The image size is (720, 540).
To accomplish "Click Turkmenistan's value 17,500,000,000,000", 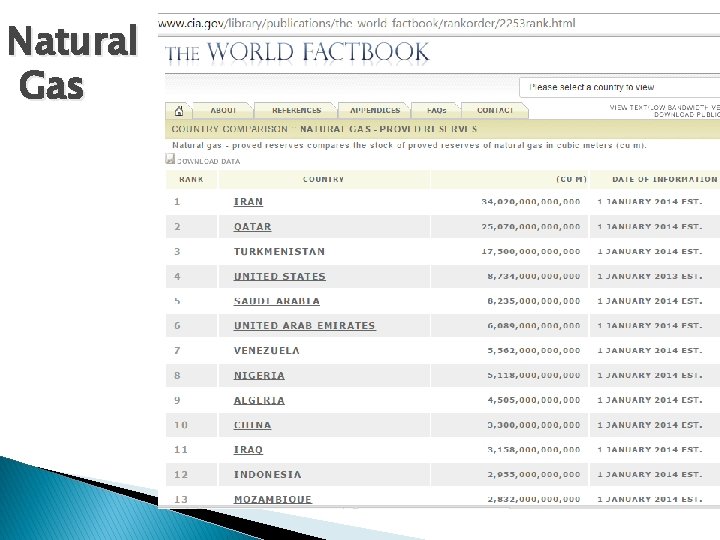I will (531, 251).
